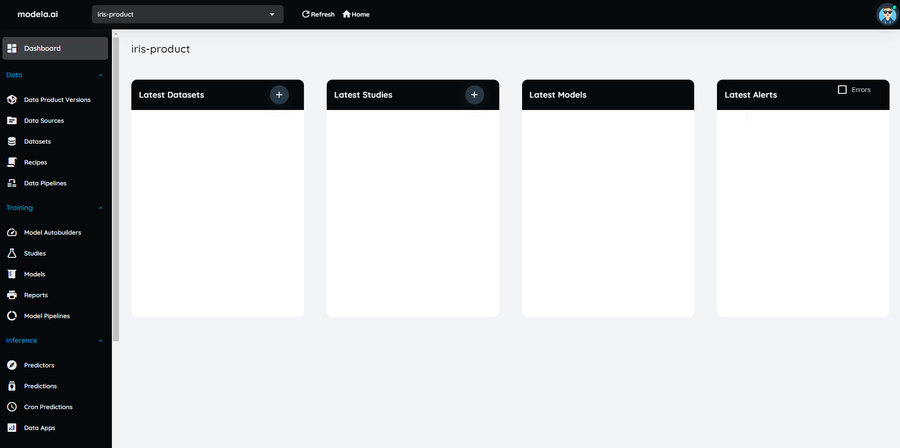Collapse the Training section chevron
Viewport: 900px width, 448px height.
coord(101,208)
